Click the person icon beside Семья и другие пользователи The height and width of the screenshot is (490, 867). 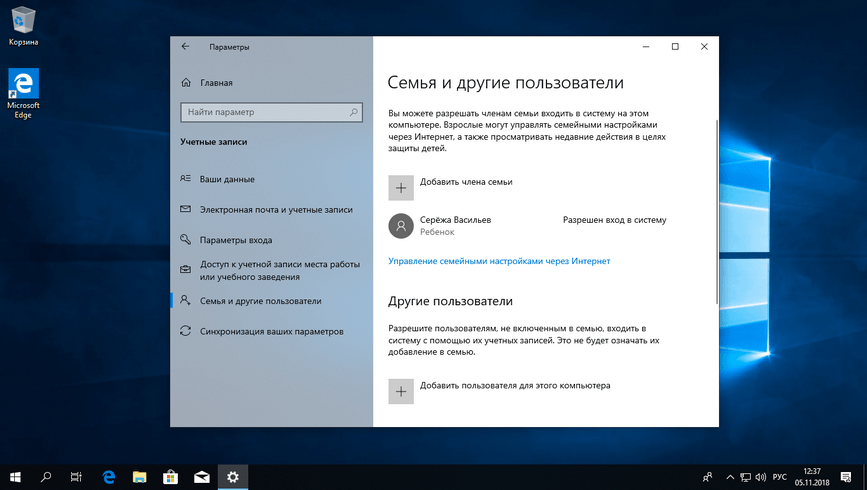pyautogui.click(x=185, y=300)
